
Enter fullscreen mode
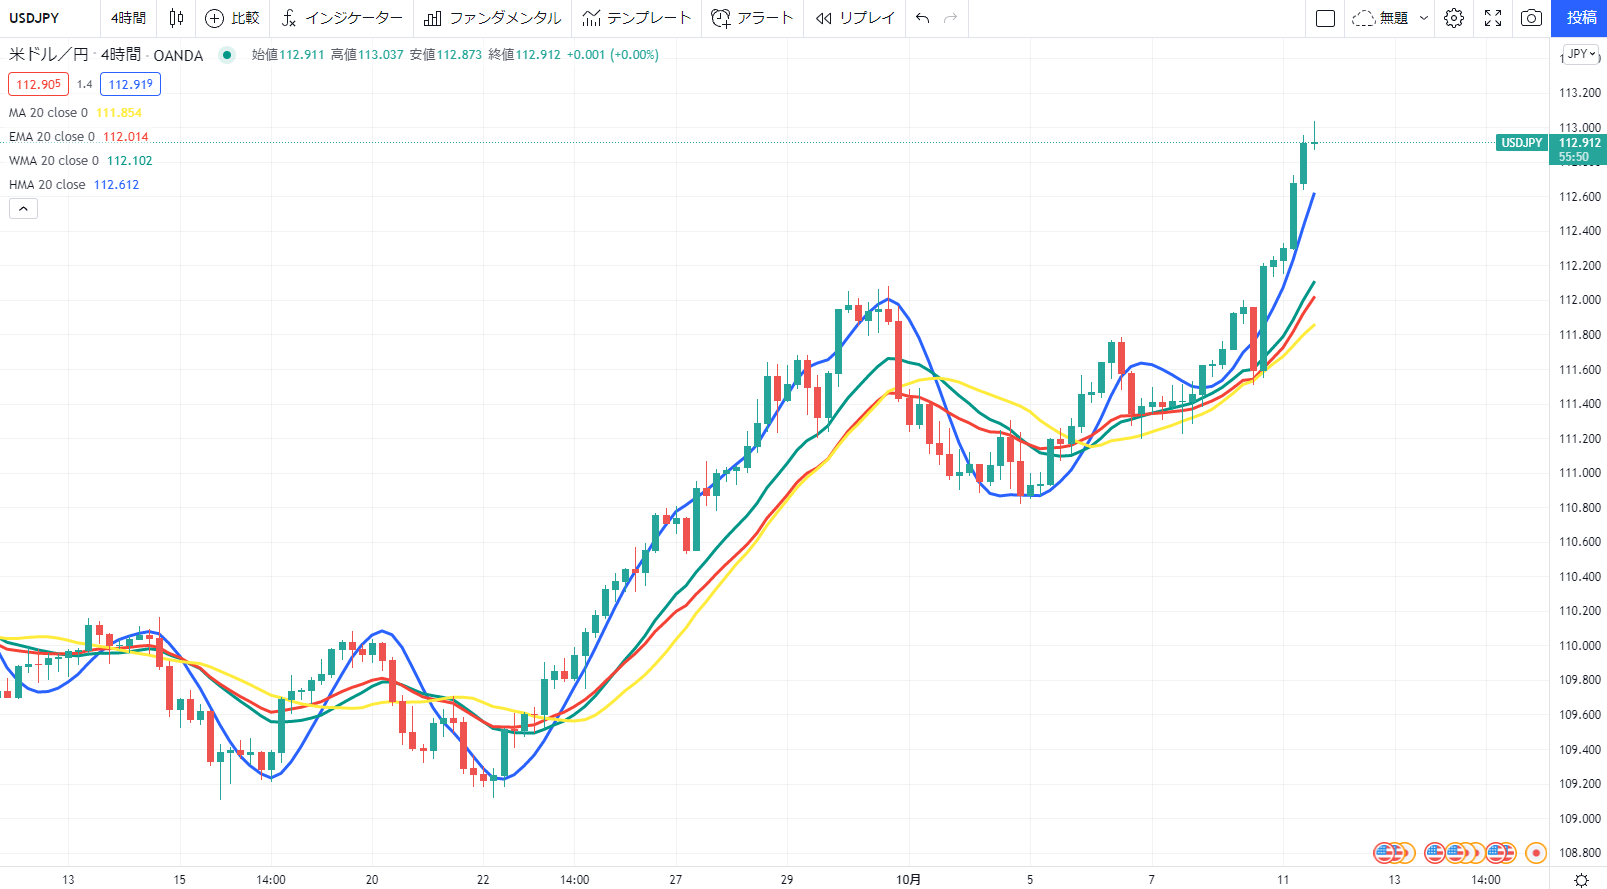[1493, 18]
